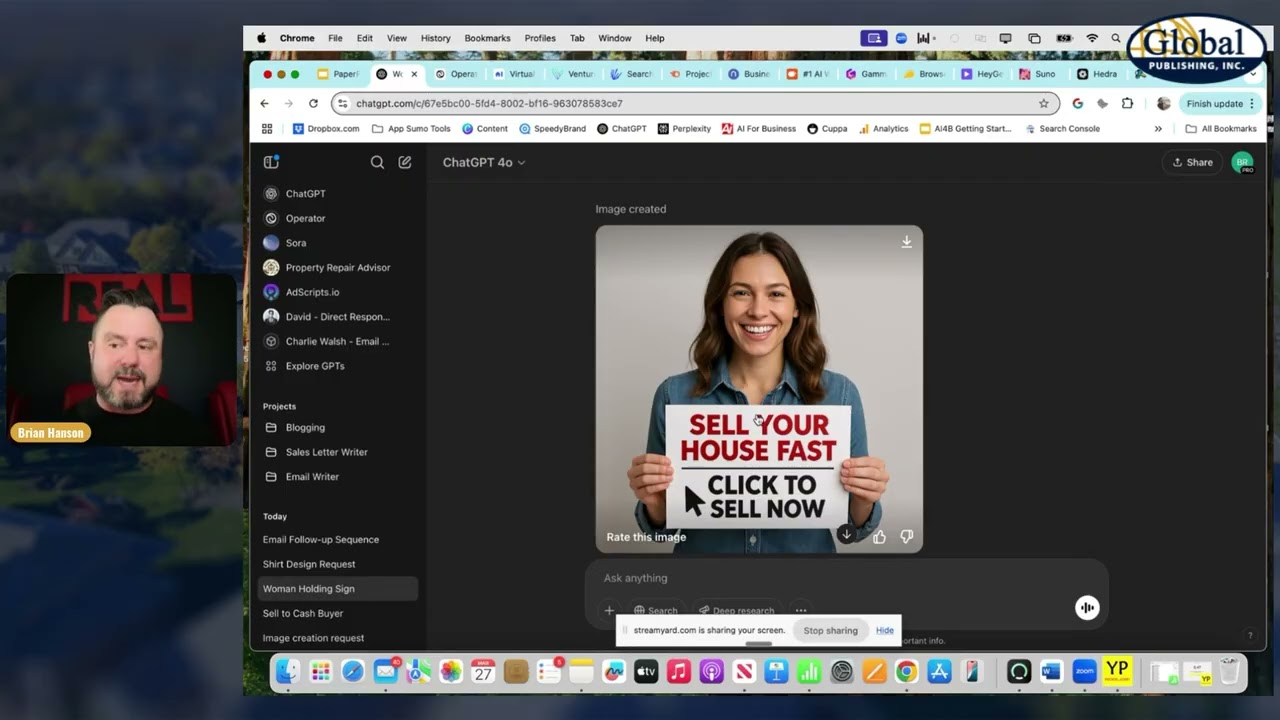Expand the hidden bookmarks overflow chevron

(x=1158, y=129)
